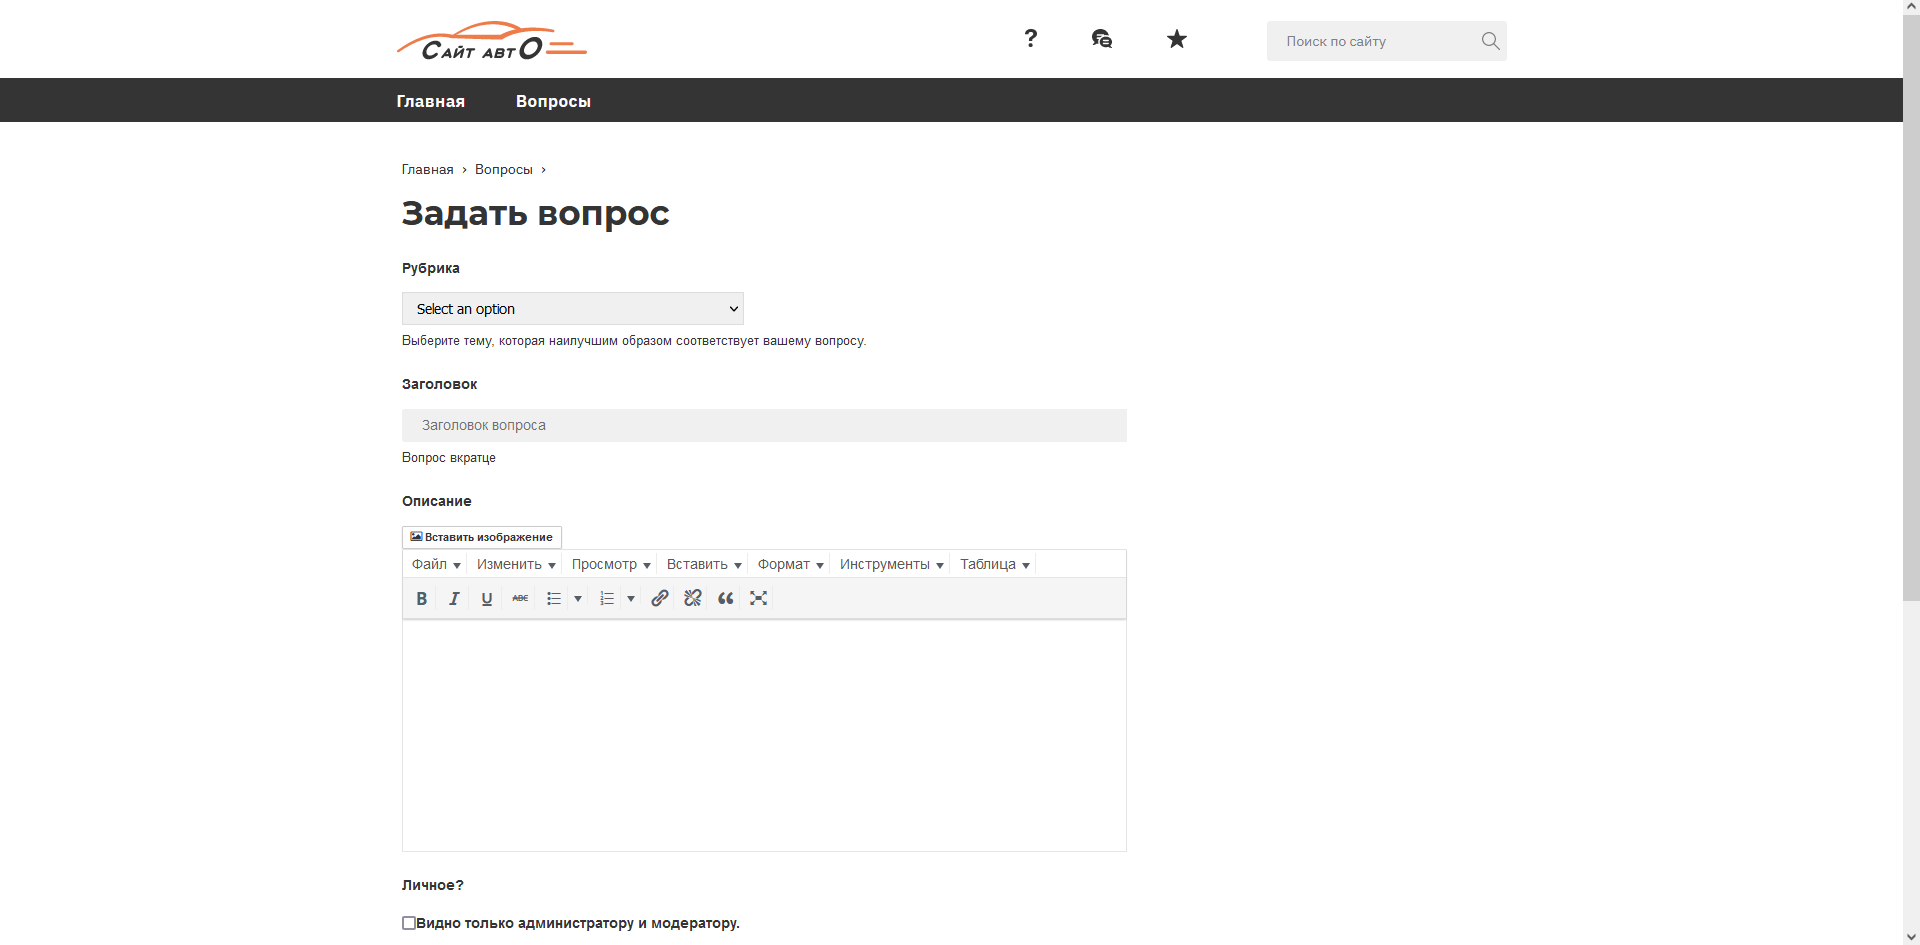Viewport: 1920px width, 945px height.
Task: Expand bulleted list style arrow
Action: [x=578, y=598]
